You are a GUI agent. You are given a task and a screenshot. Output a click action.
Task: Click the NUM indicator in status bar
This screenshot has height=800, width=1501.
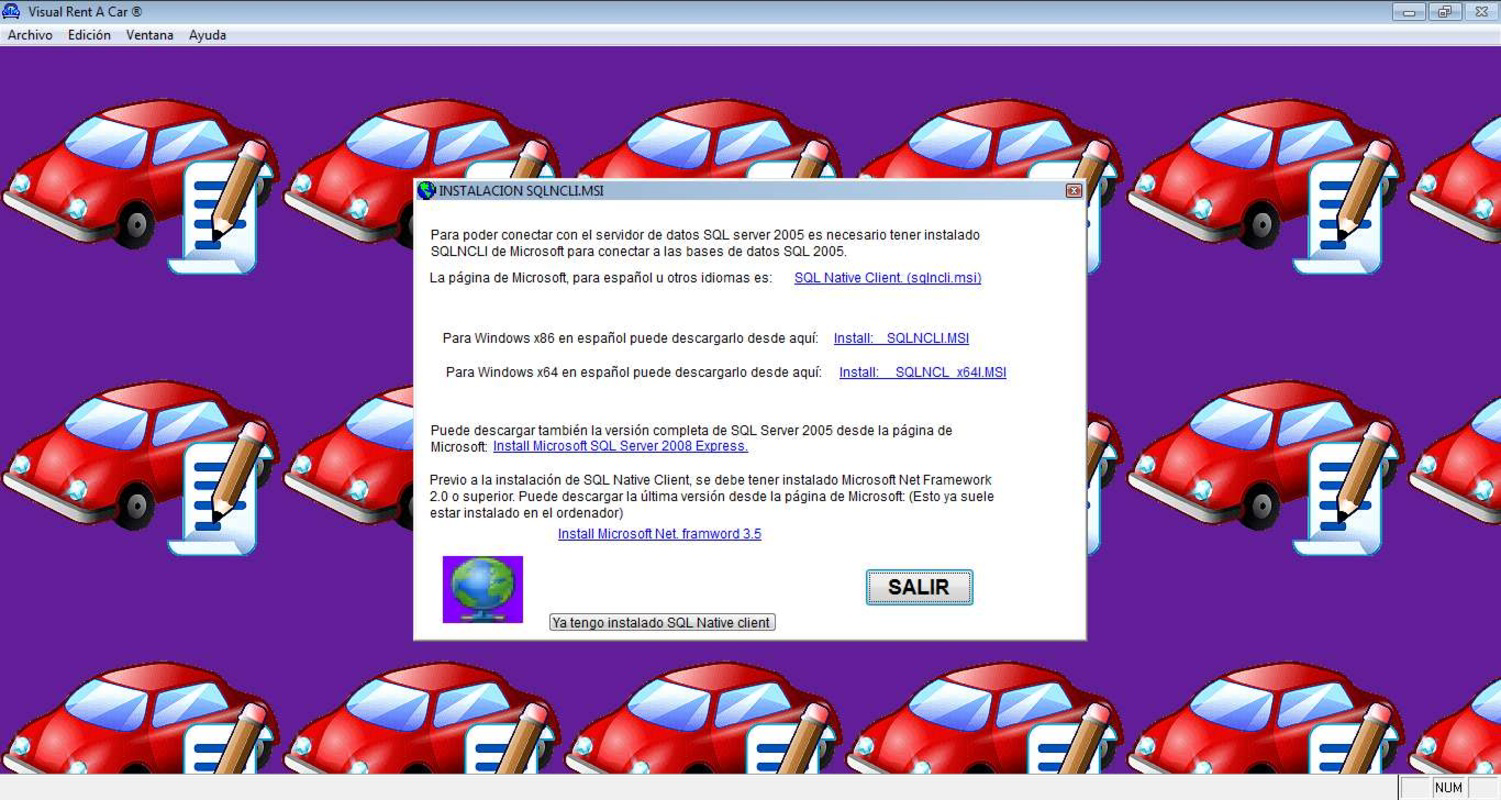pyautogui.click(x=1448, y=787)
